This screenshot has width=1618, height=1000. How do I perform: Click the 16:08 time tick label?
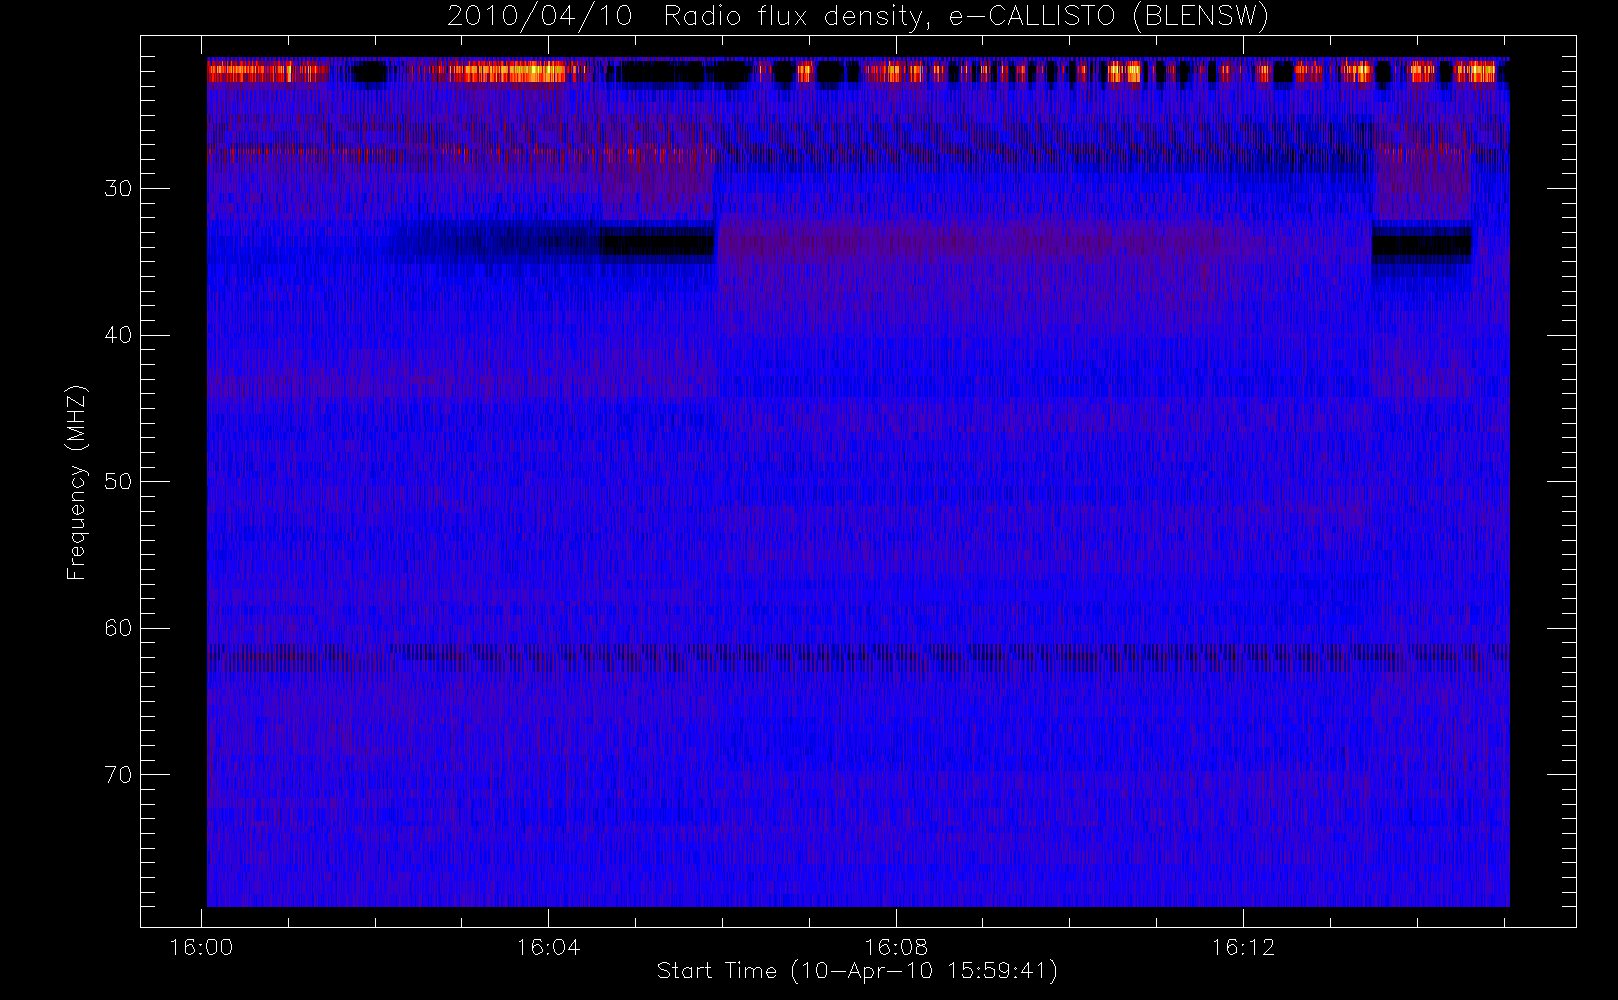point(896,946)
